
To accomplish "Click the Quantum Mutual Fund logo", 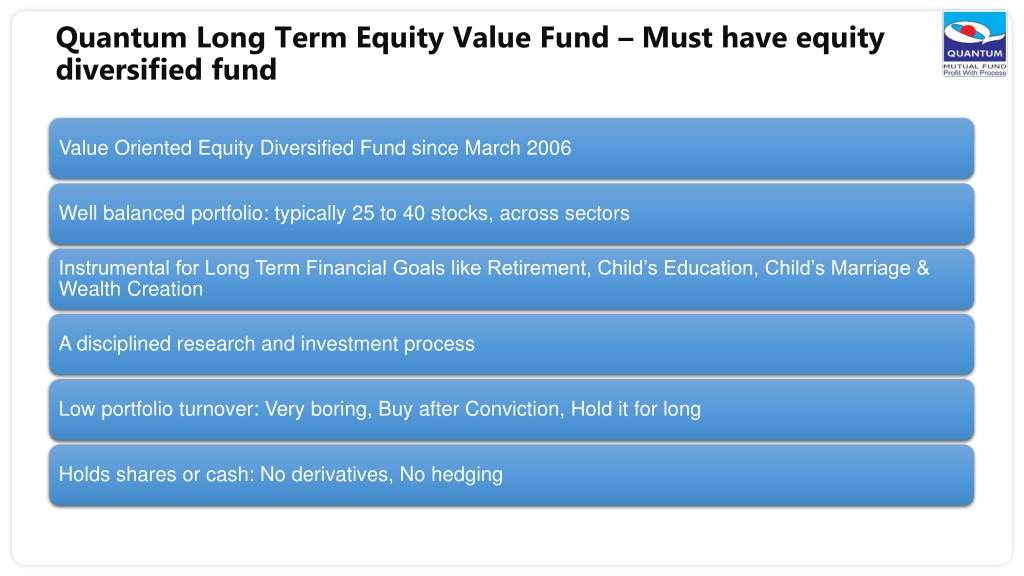I will (x=974, y=44).
